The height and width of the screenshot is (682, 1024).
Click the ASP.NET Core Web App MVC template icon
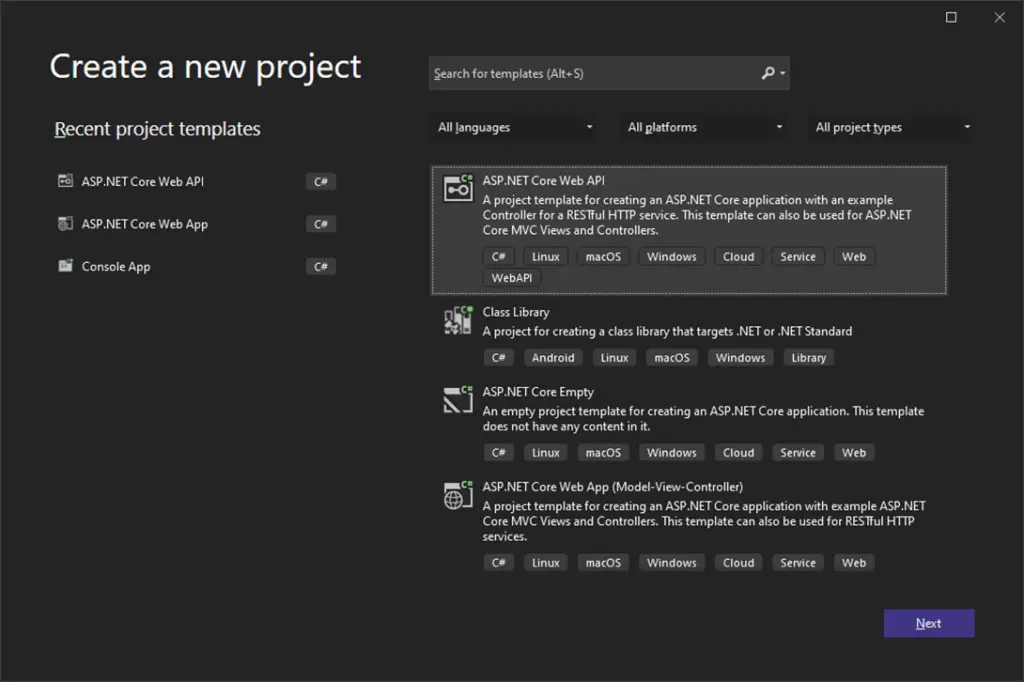coord(458,495)
